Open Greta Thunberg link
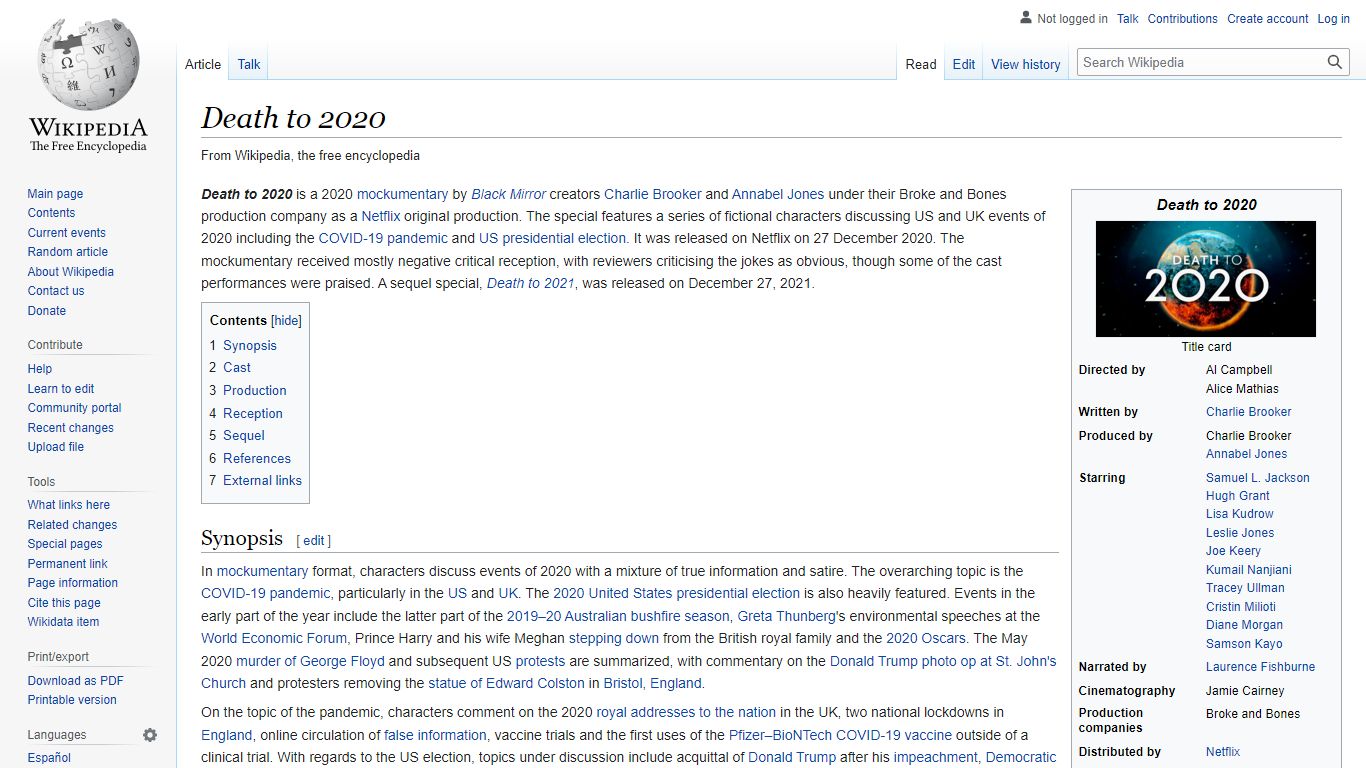 pyautogui.click(x=785, y=616)
